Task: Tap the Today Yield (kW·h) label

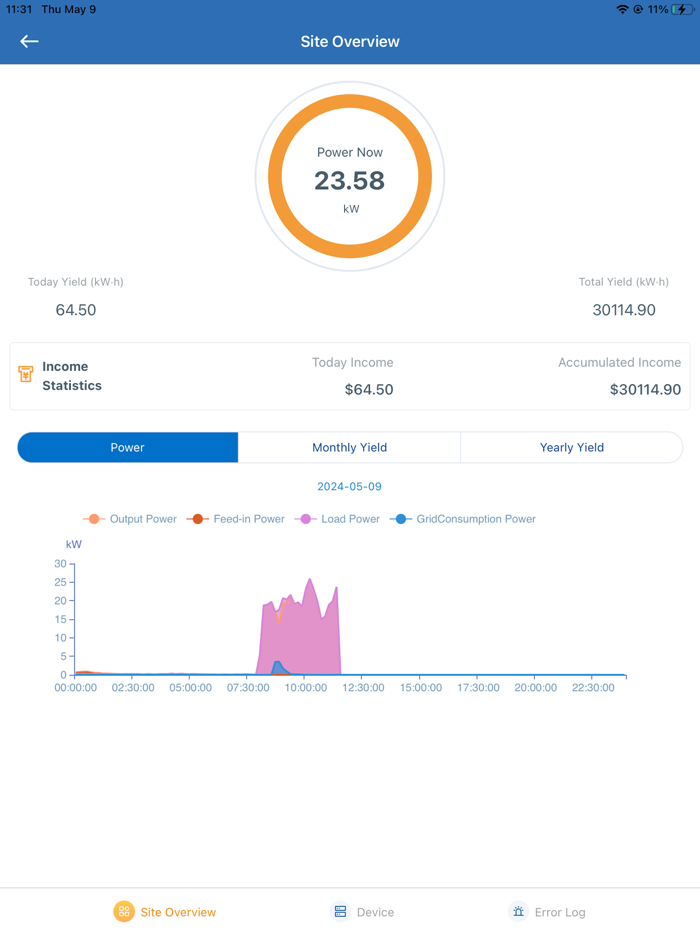Action: coord(76,282)
